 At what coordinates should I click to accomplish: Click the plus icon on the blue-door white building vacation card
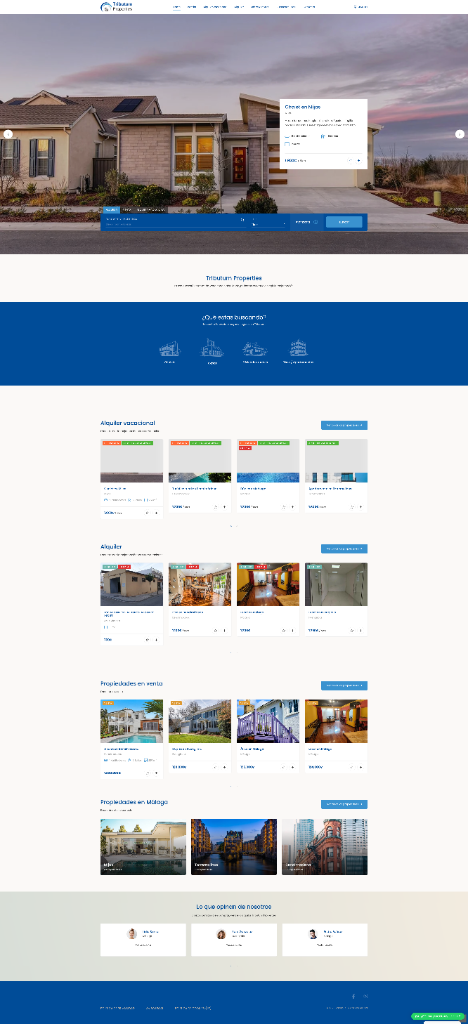click(x=360, y=506)
